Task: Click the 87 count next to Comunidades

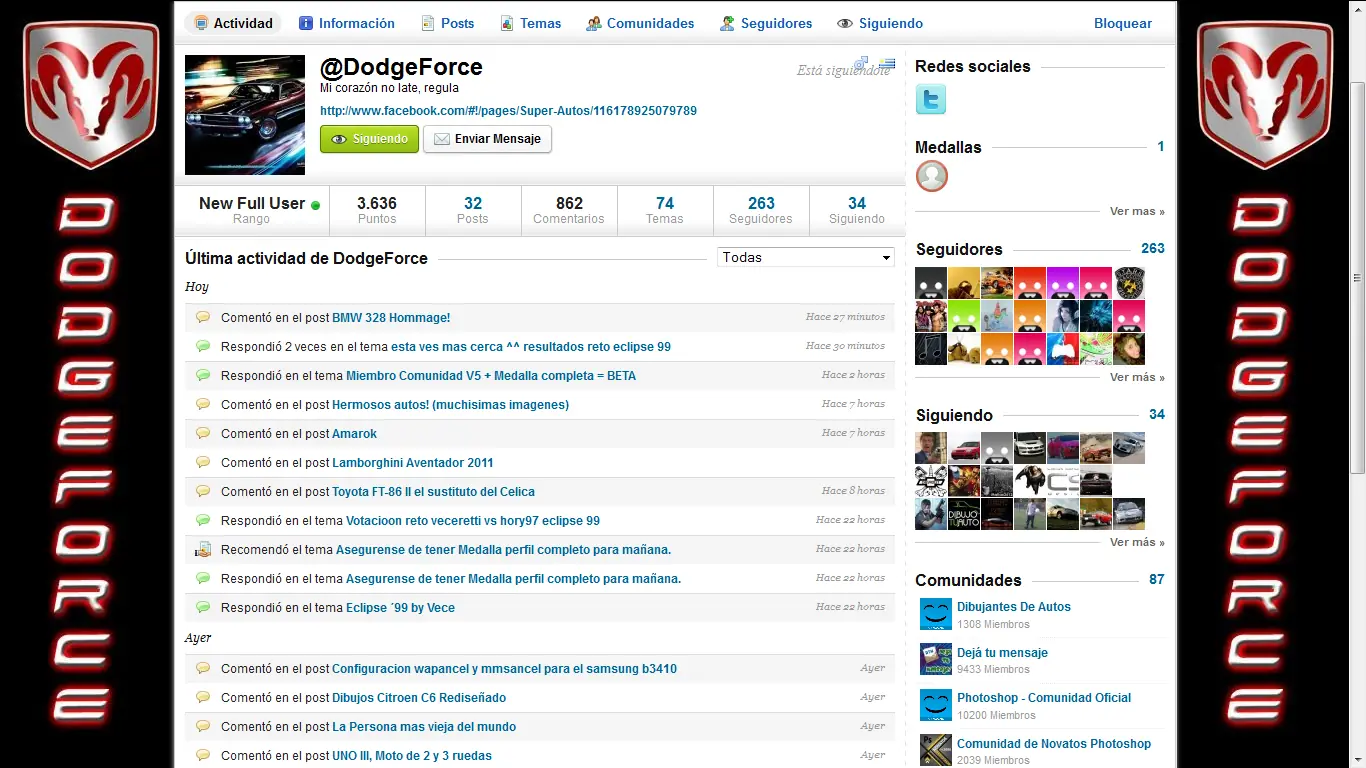Action: pos(1157,580)
